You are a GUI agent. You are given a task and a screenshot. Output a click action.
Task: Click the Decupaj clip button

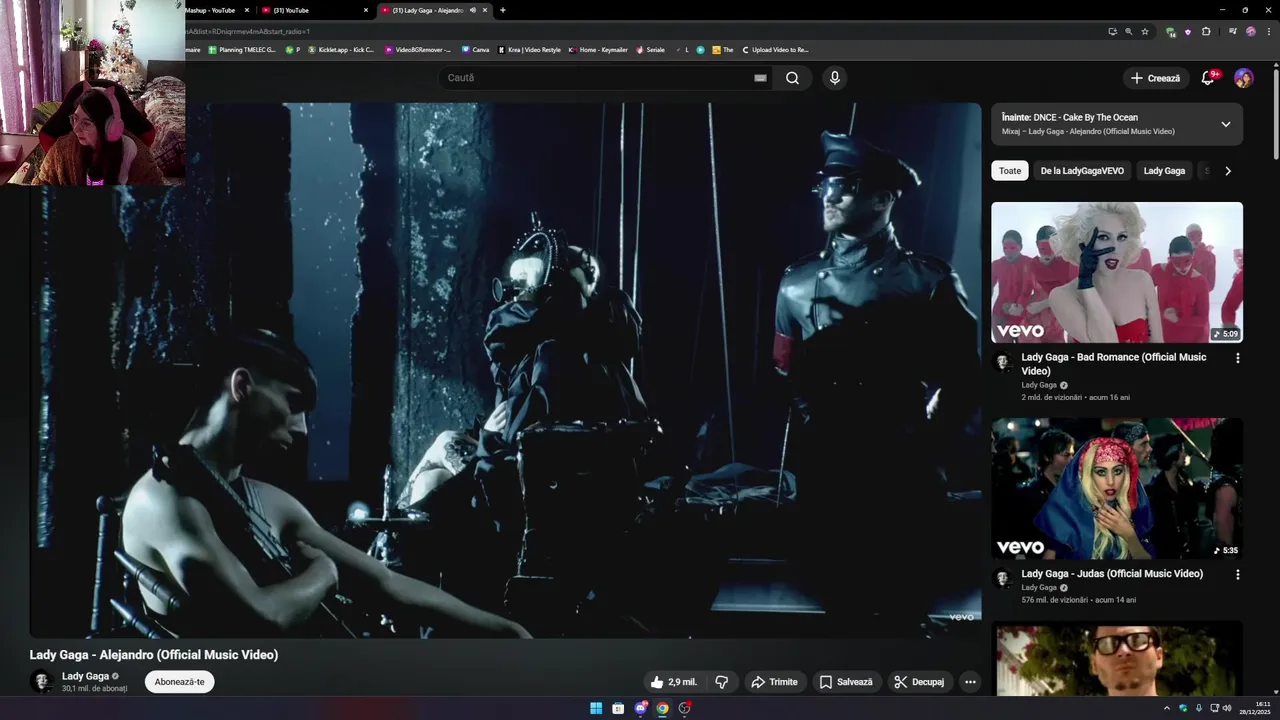pos(918,682)
